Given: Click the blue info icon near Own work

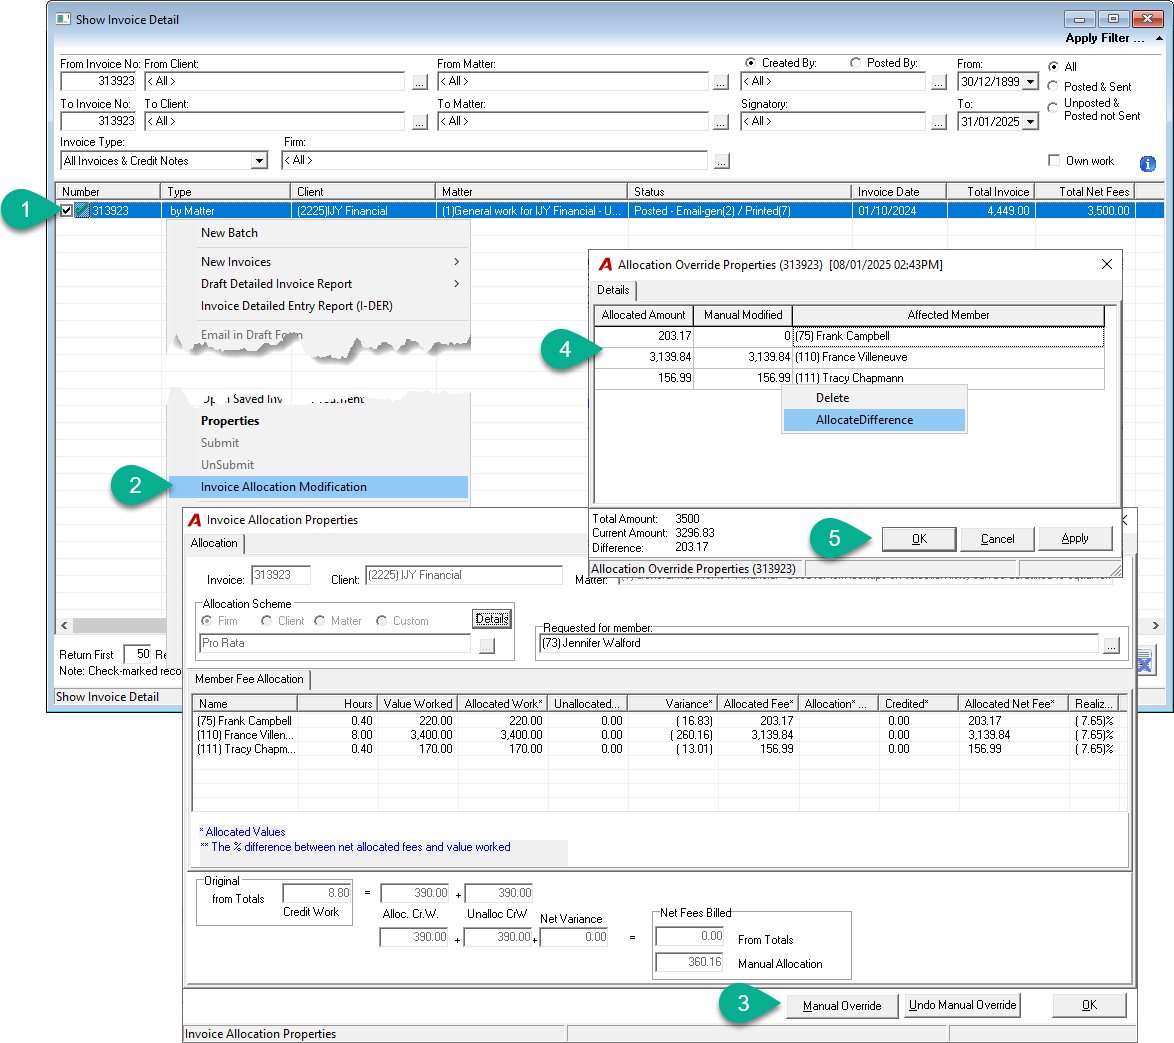Looking at the screenshot, I should pyautogui.click(x=1147, y=163).
